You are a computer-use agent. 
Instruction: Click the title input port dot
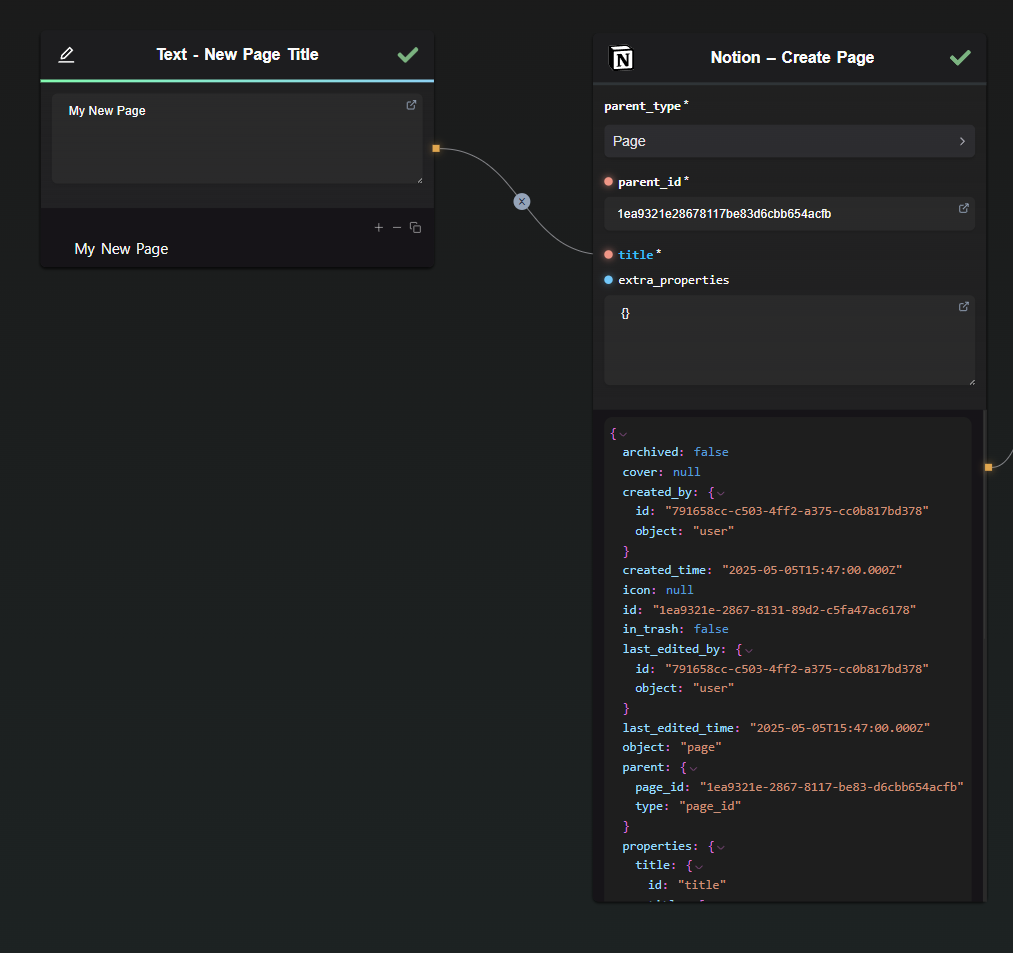(608, 255)
